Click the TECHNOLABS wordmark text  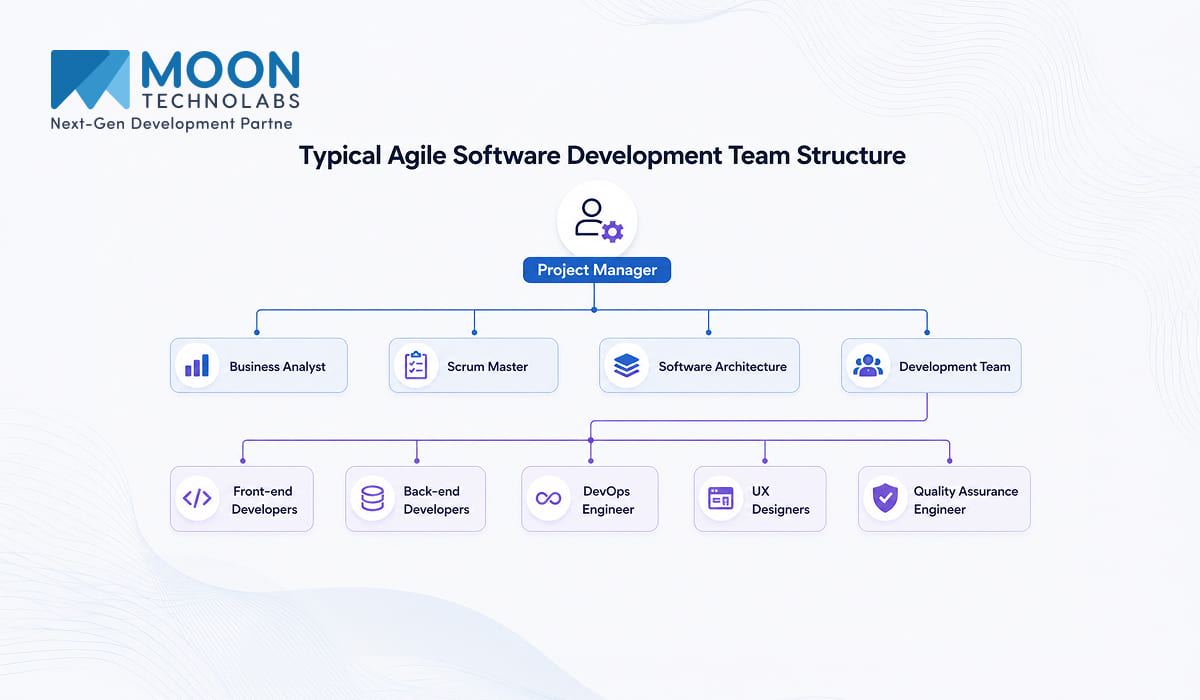pyautogui.click(x=220, y=101)
